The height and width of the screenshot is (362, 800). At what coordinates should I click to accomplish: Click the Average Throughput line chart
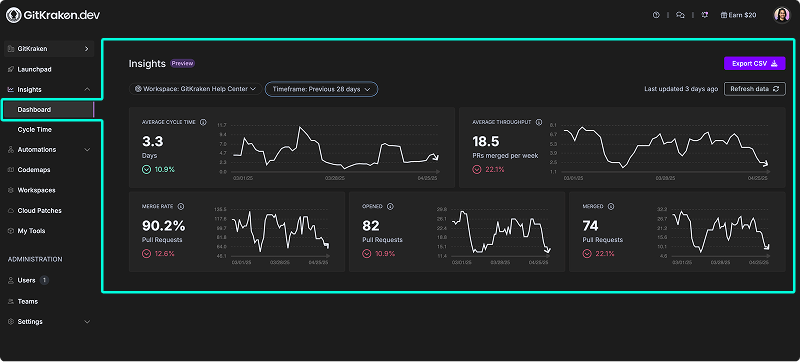[x=661, y=151]
